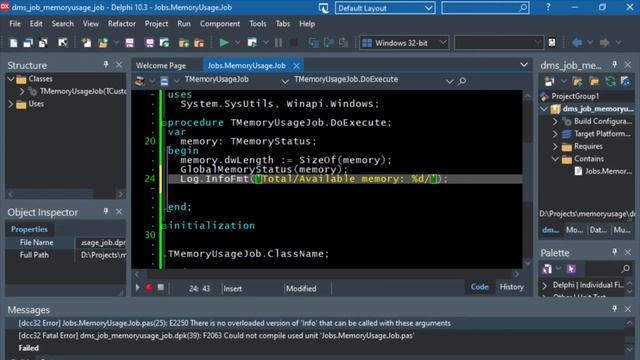Run the project with green Run arrow
Screen dimensions: 640x360
(x=224, y=42)
